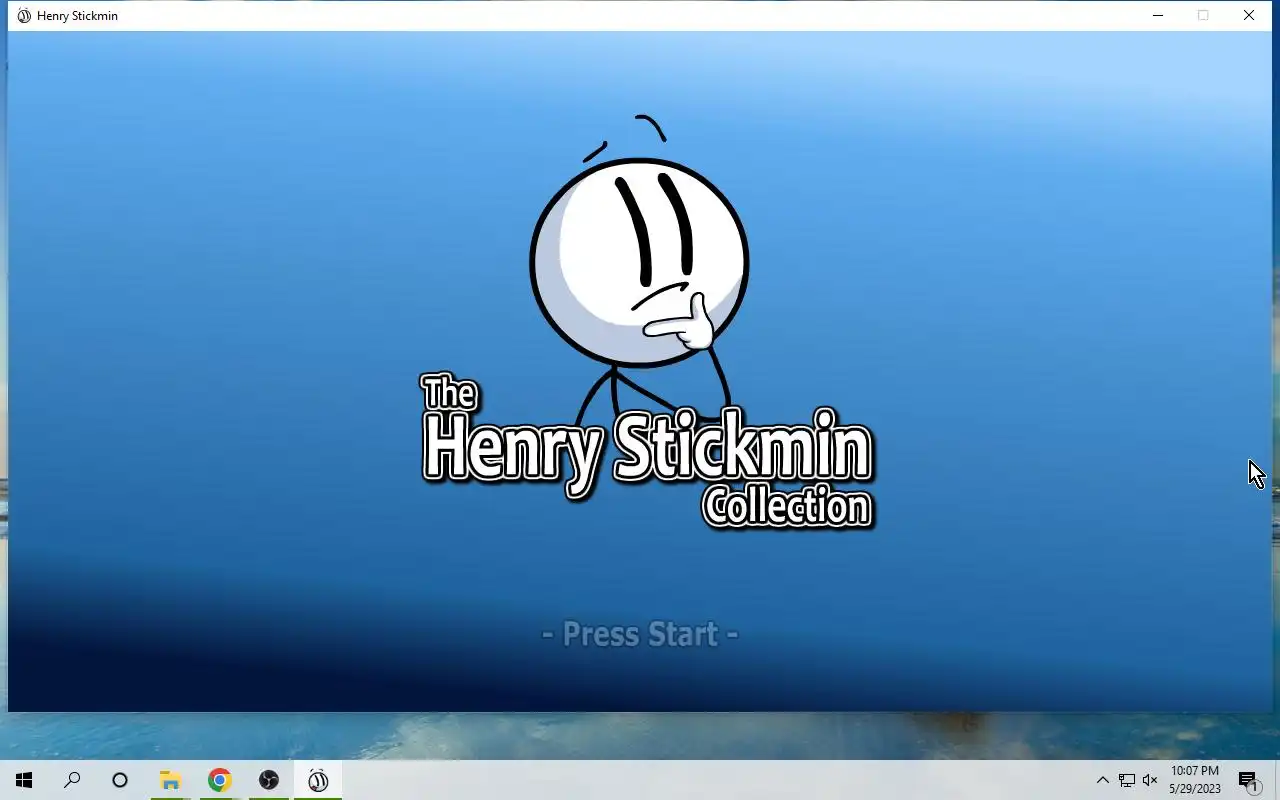This screenshot has width=1280, height=800.
Task: Click Henry Stickmin's thinking head character
Action: point(640,262)
